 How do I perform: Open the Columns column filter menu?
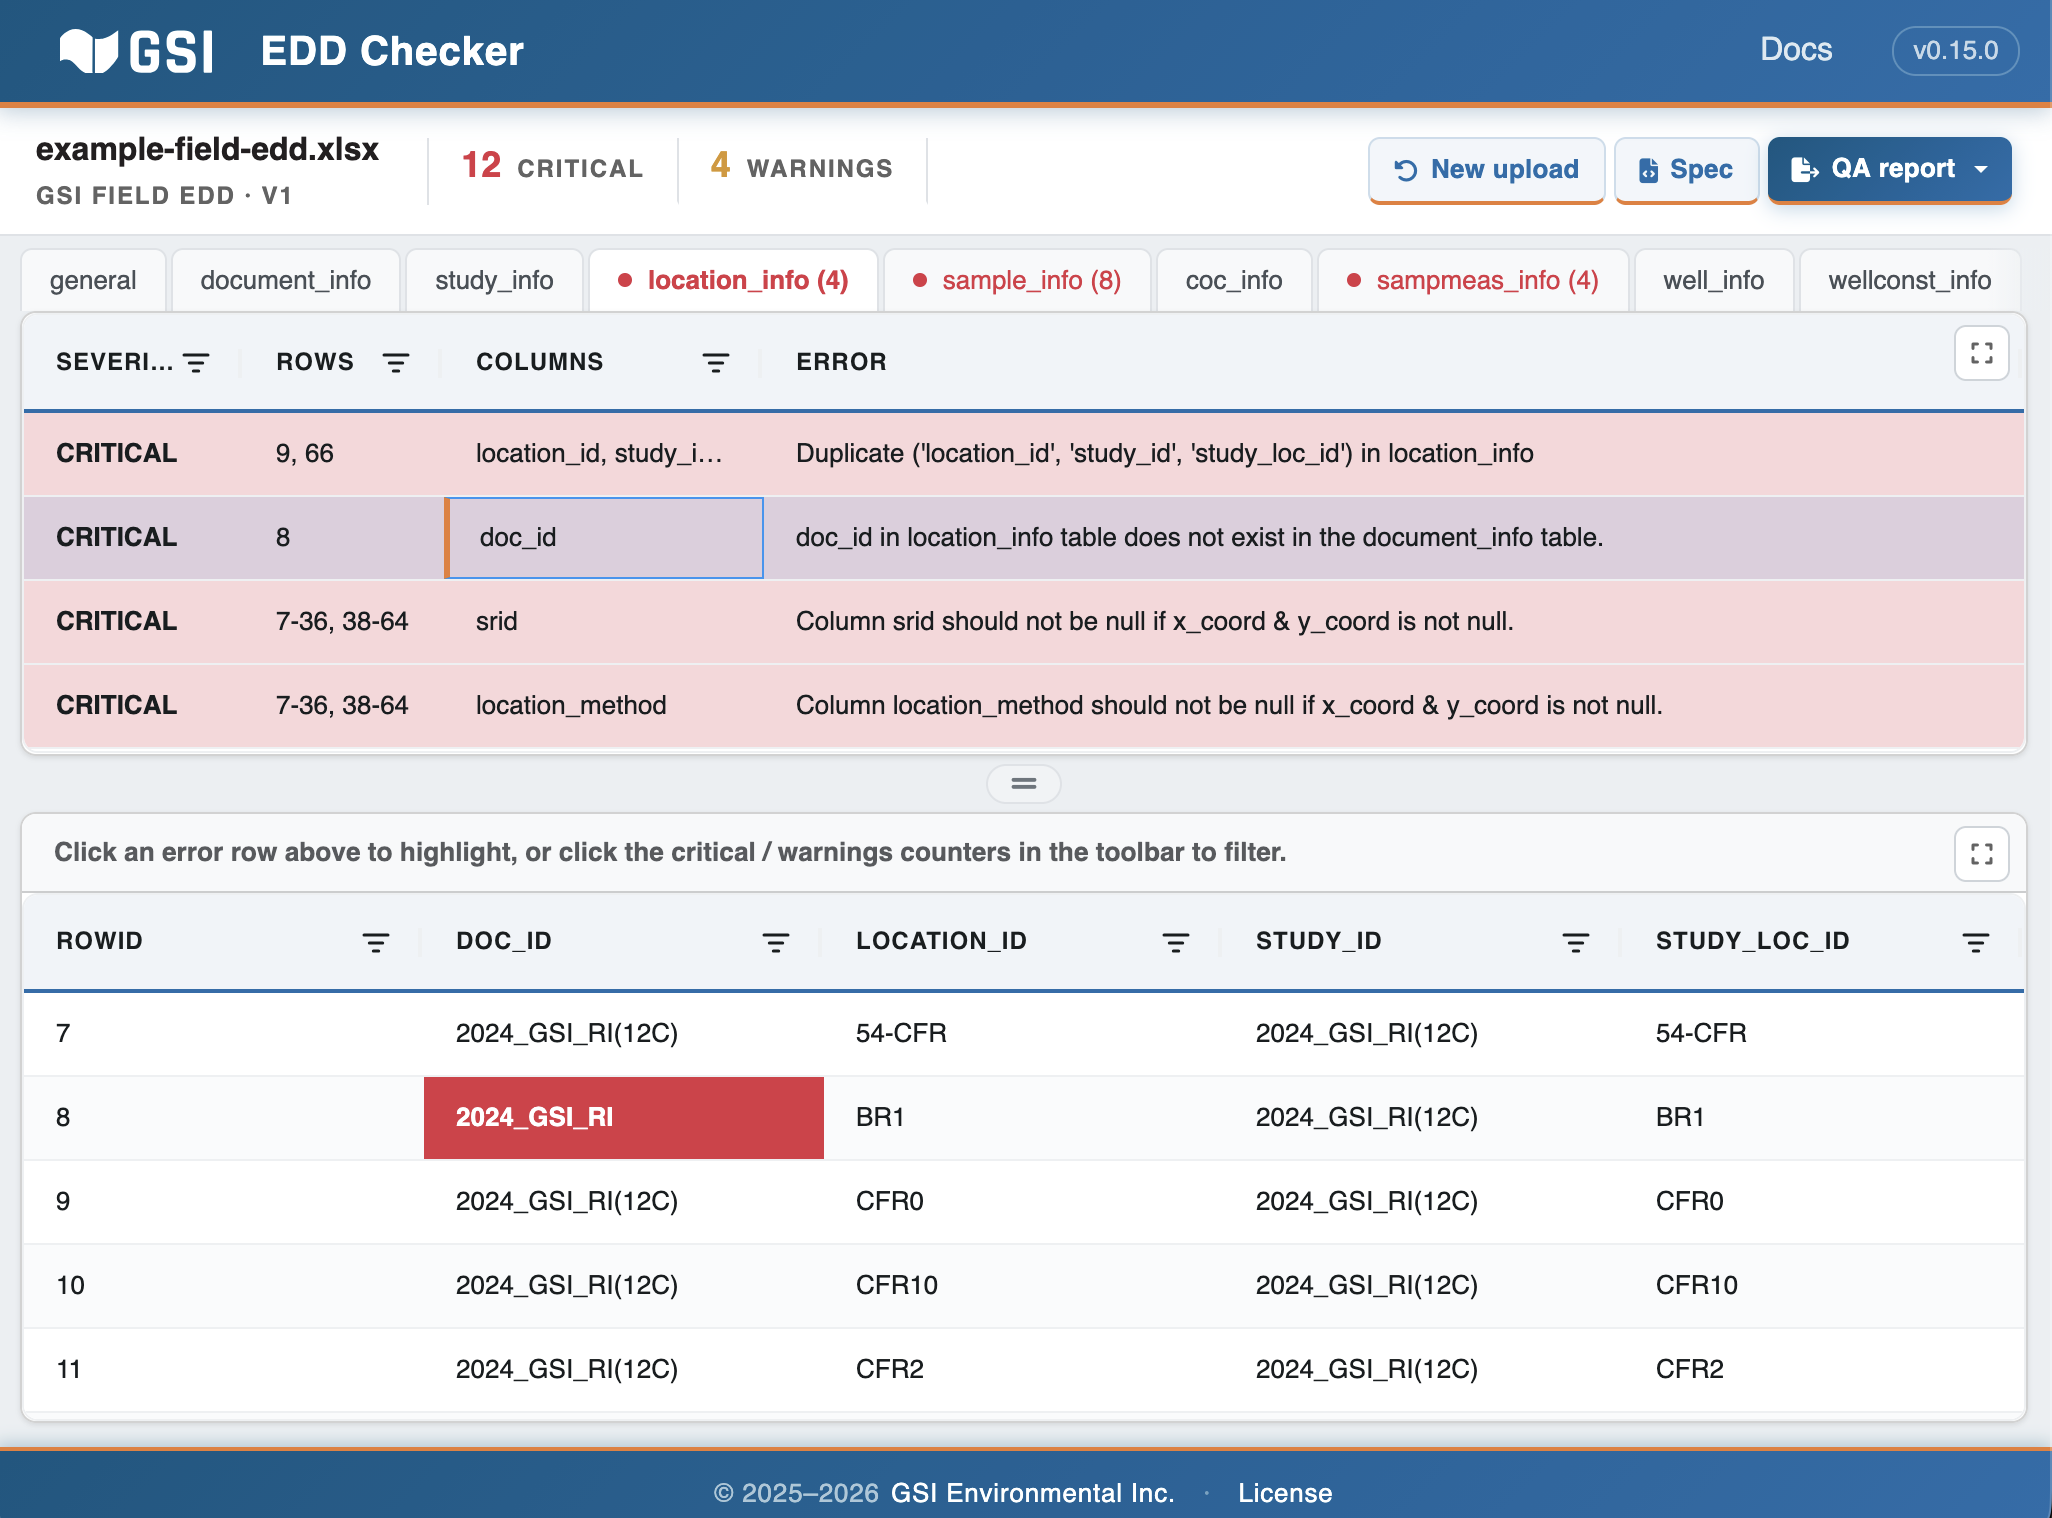716,363
